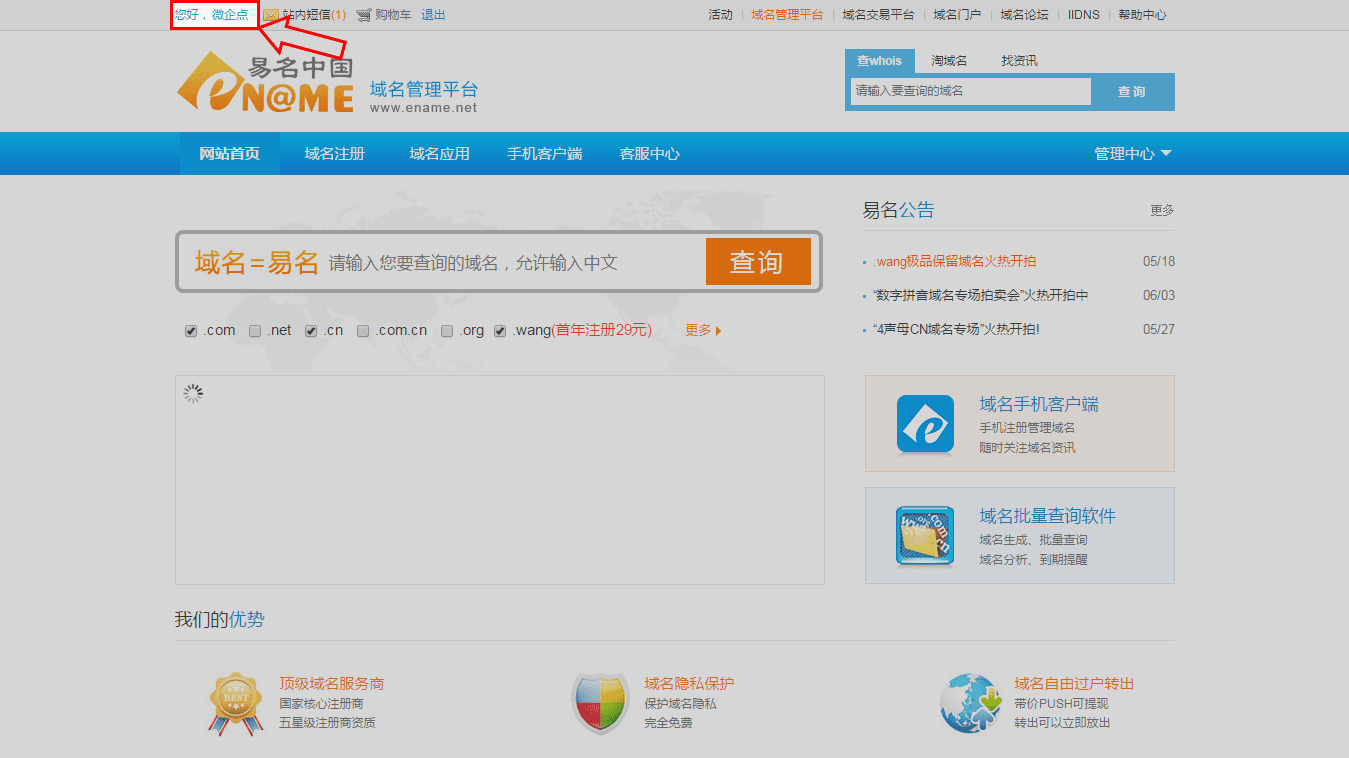Open 域名隐私保护 link
The width and height of the screenshot is (1349, 758).
click(x=689, y=684)
